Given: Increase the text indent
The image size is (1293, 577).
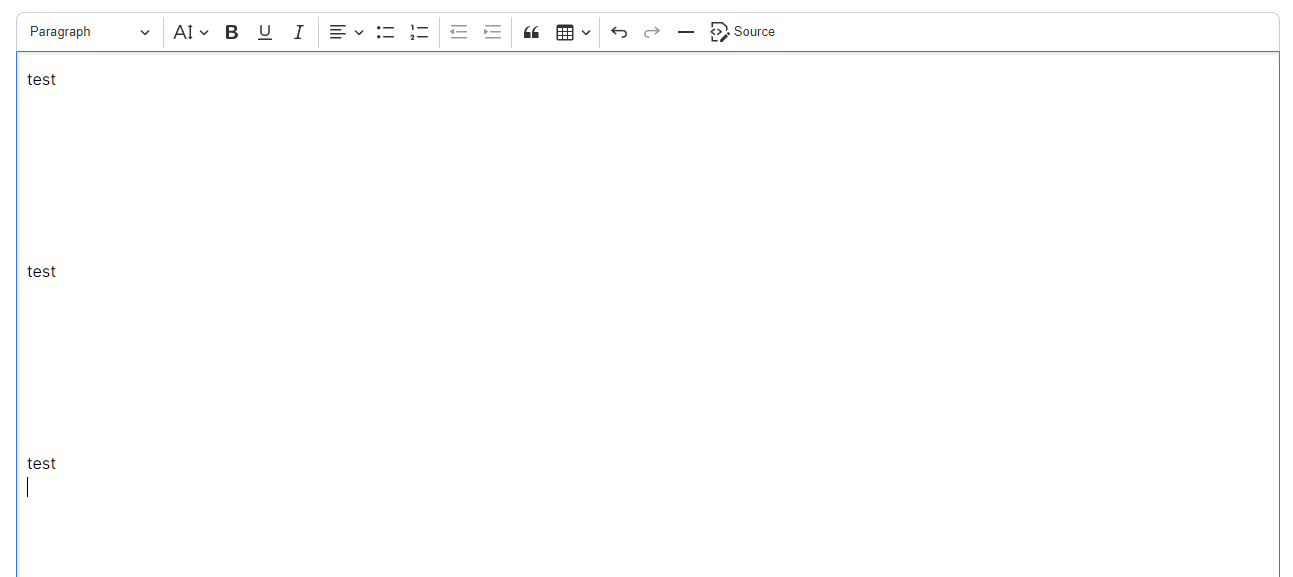Looking at the screenshot, I should (x=491, y=31).
